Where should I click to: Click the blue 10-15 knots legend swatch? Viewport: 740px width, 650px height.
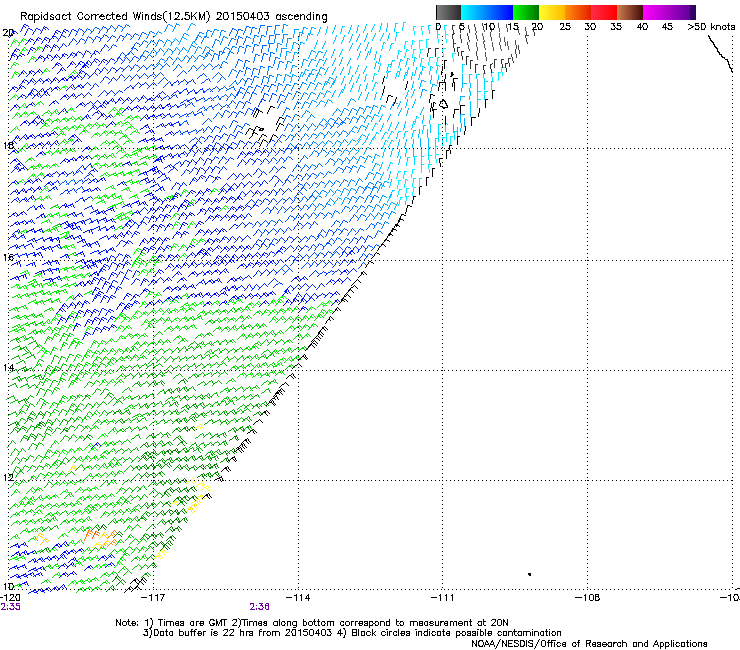(x=500, y=12)
